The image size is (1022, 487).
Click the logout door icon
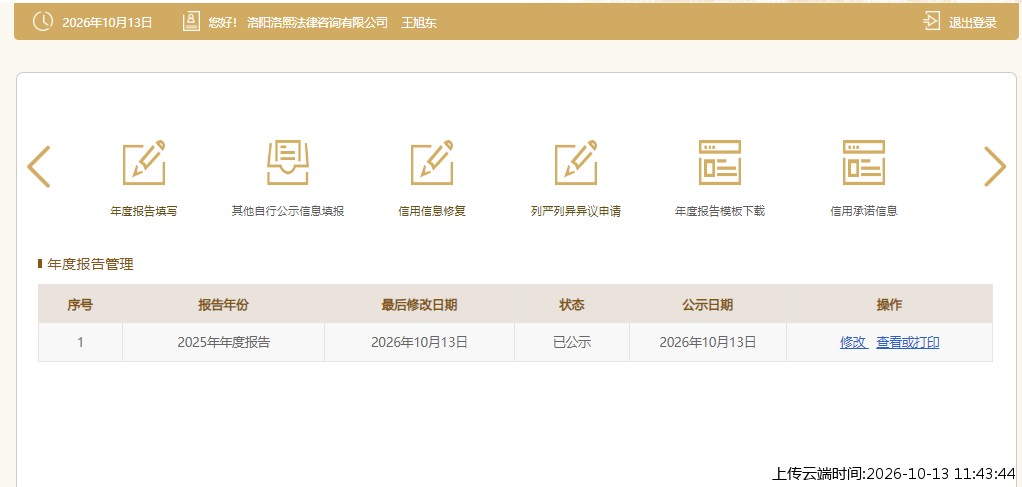click(x=931, y=22)
